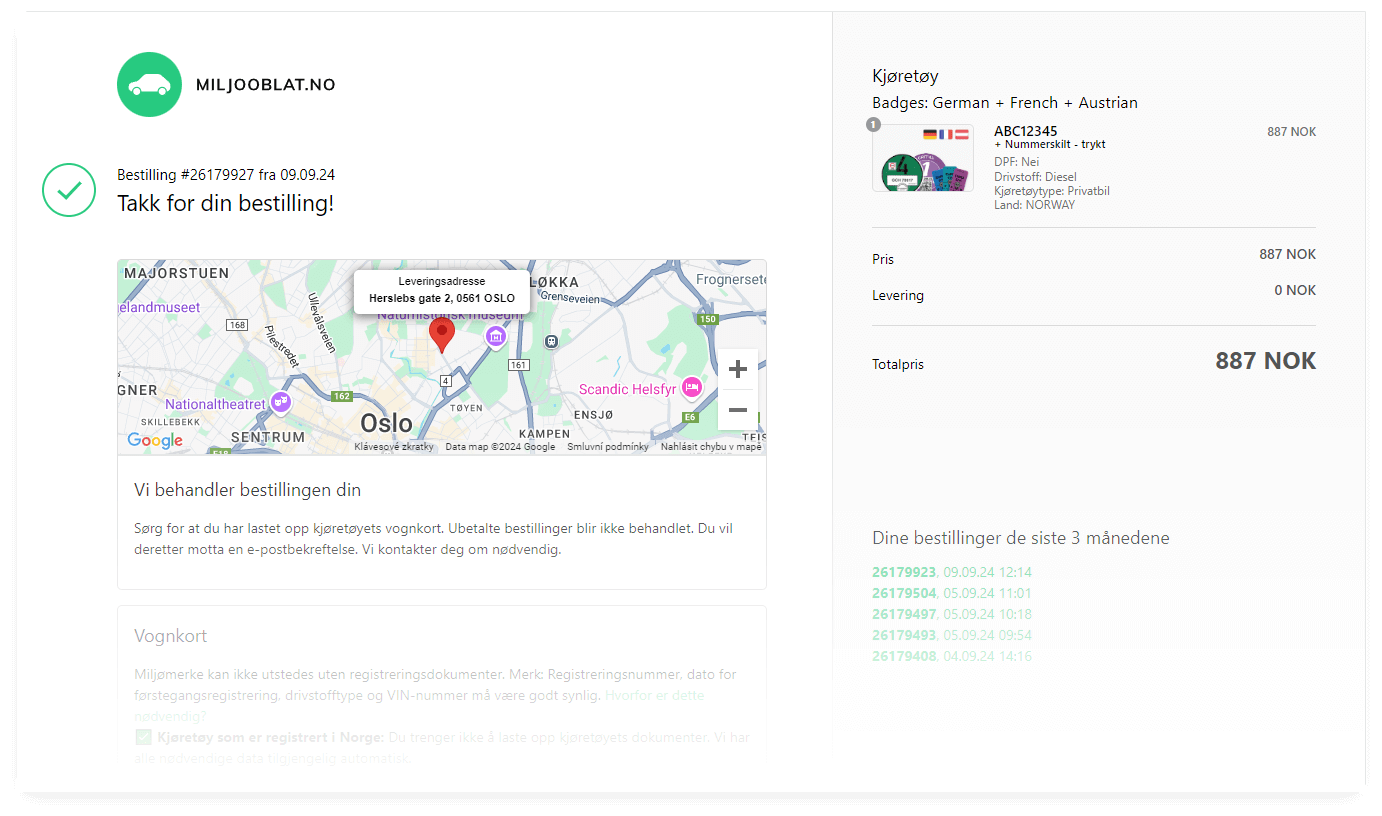Open order 26179504 from recent orders
Image resolution: width=1382 pixels, height=816 pixels.
(x=903, y=593)
